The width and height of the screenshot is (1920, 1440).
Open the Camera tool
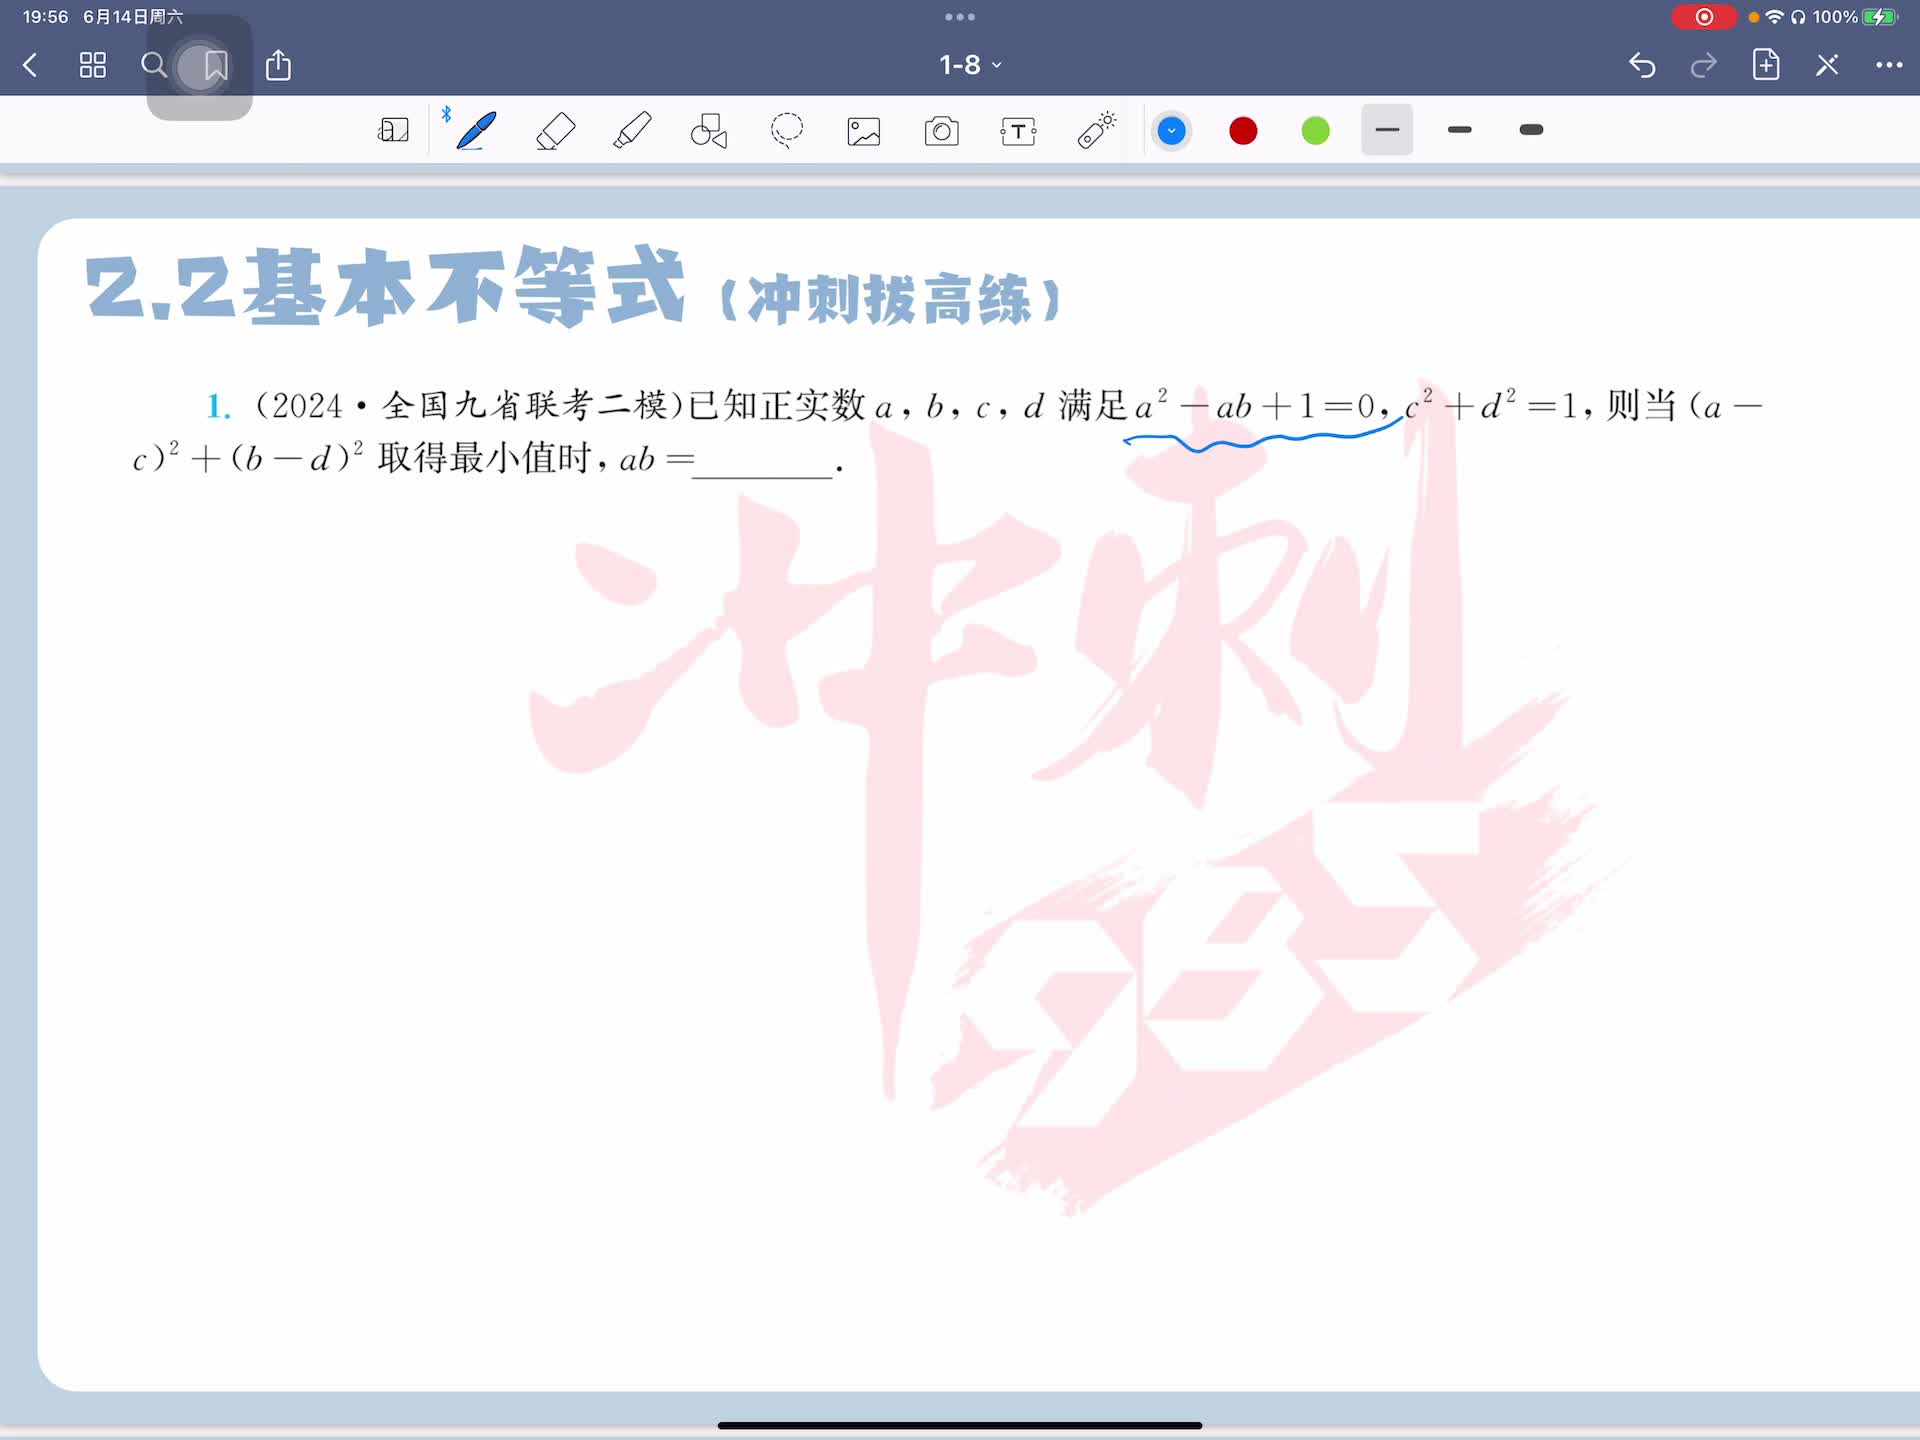tap(941, 131)
